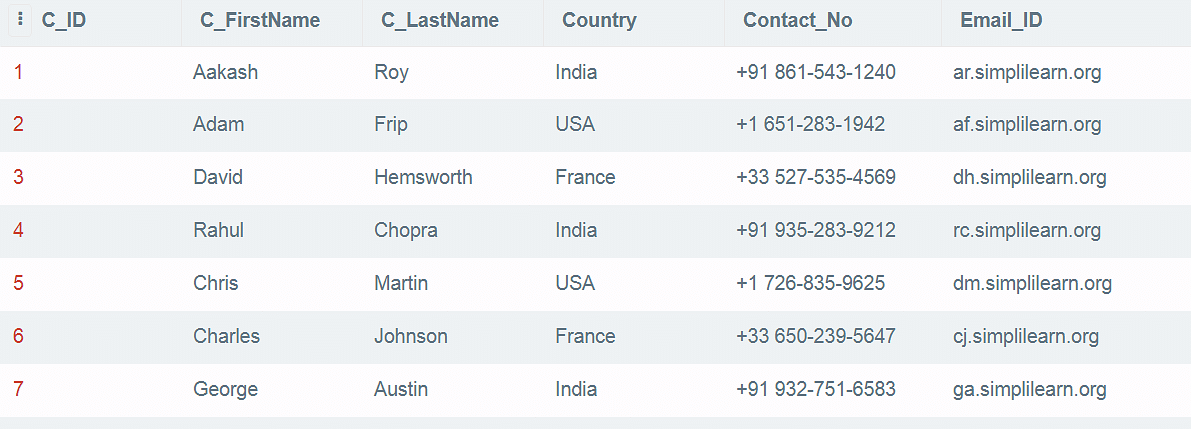Image resolution: width=1191 pixels, height=429 pixels.
Task: Click the Austin last name cell
Action: pyautogui.click(x=401, y=389)
